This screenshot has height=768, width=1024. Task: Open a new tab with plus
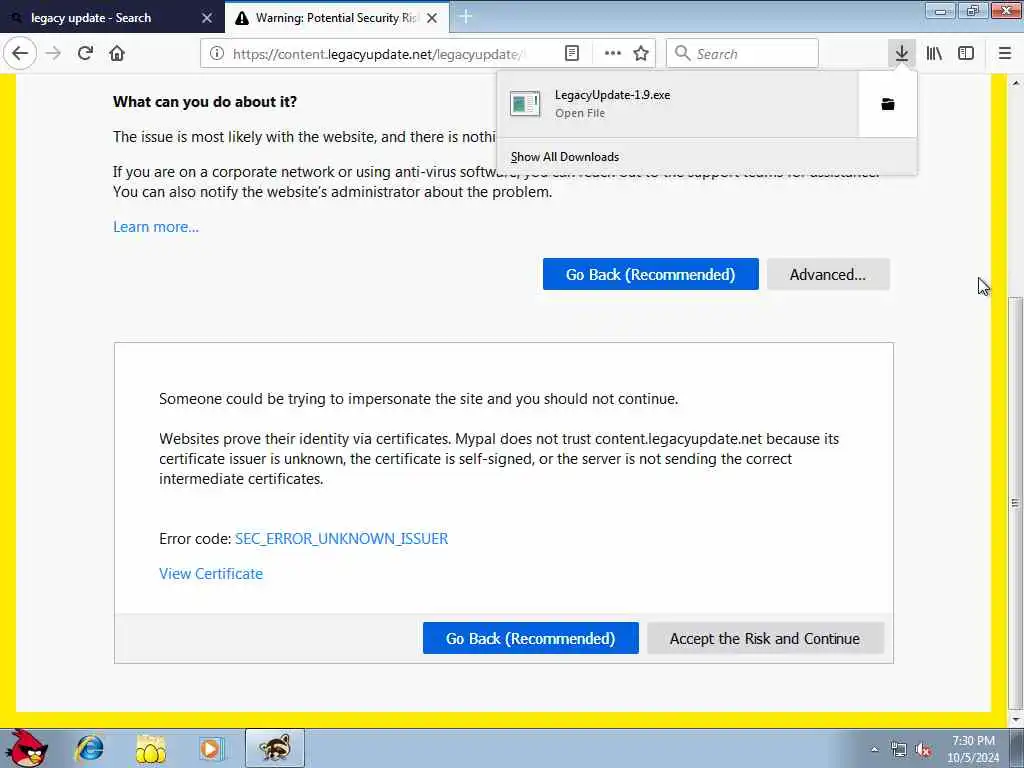466,17
